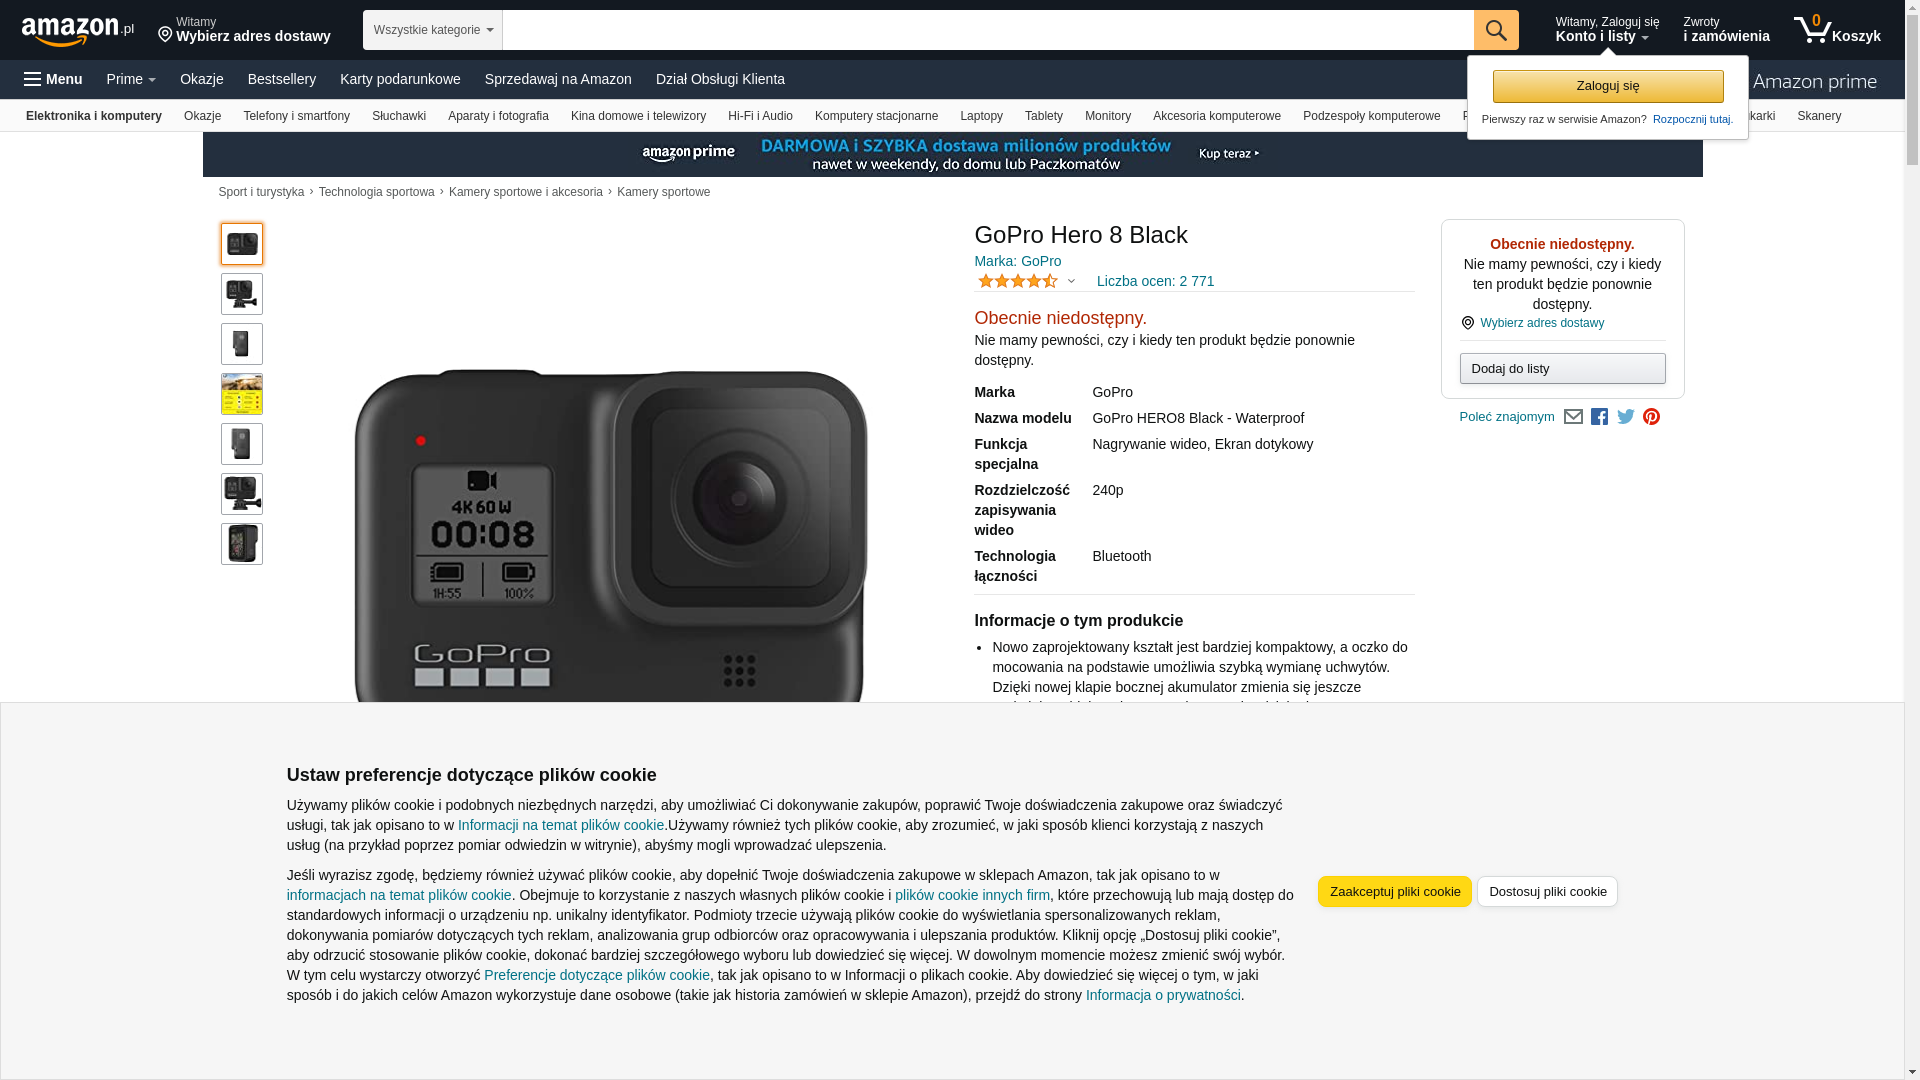Screen dimensions: 1920x1080
Task: Expand the star rating breakdown chevron
Action: coord(1071,281)
